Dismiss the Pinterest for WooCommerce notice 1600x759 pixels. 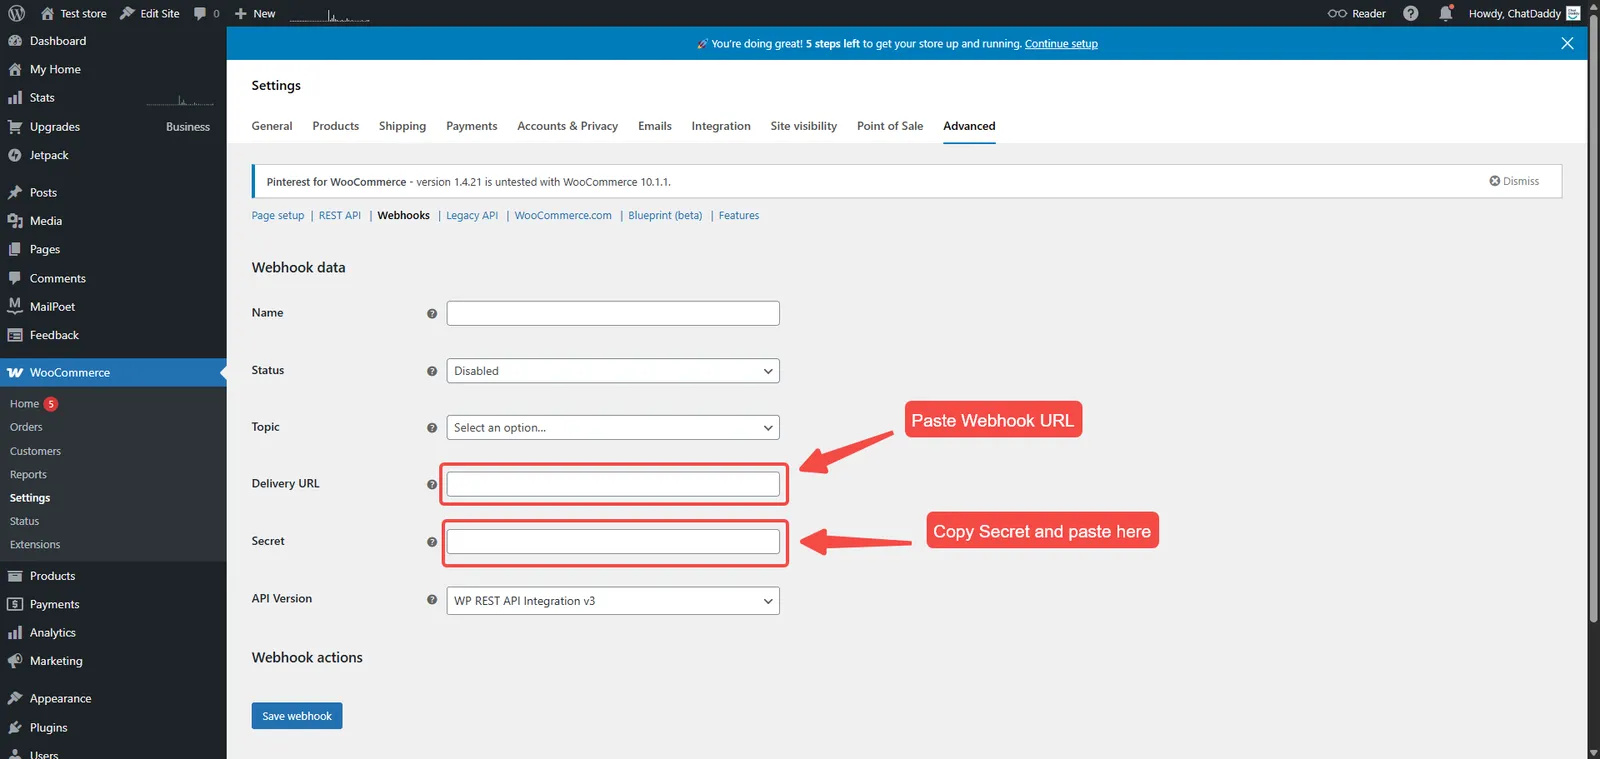pos(1514,181)
